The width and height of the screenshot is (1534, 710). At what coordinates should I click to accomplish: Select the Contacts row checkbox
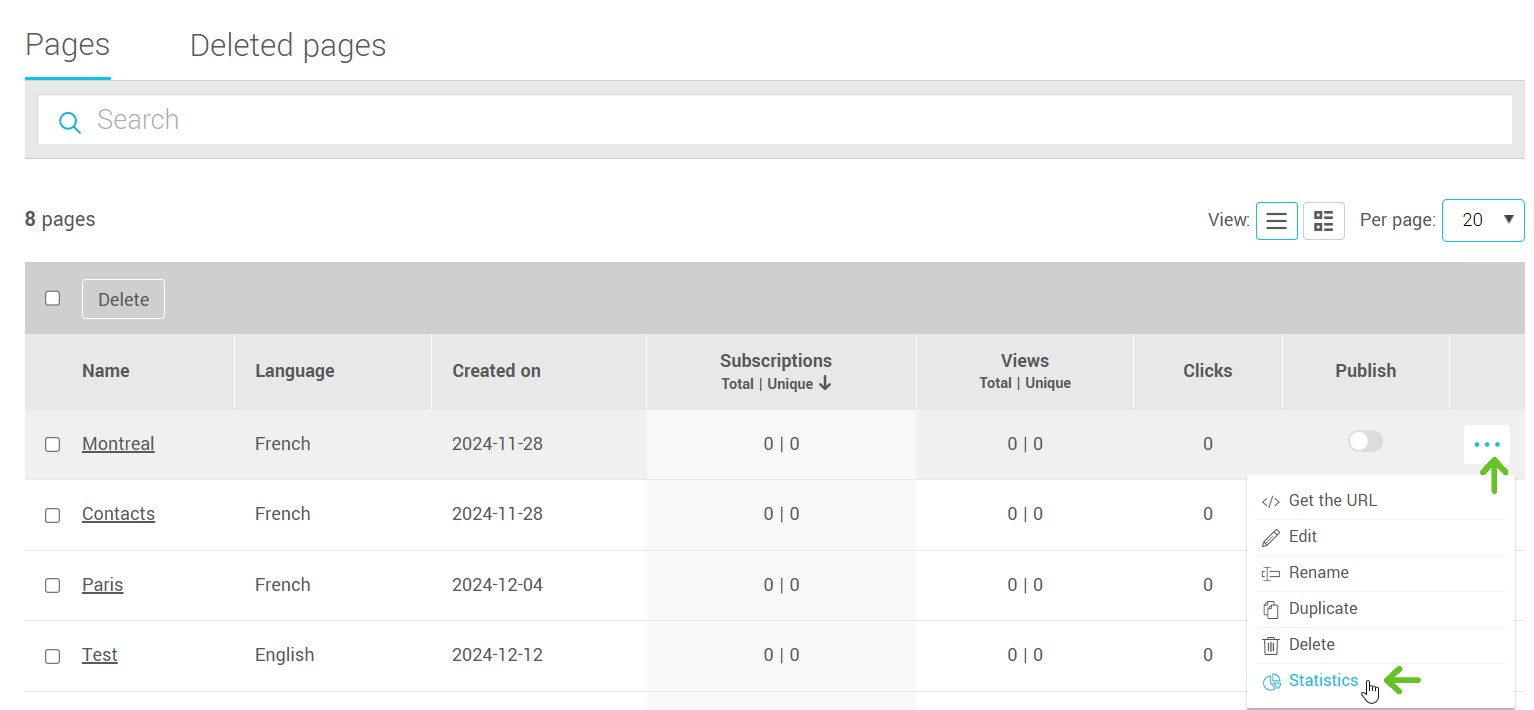53,515
